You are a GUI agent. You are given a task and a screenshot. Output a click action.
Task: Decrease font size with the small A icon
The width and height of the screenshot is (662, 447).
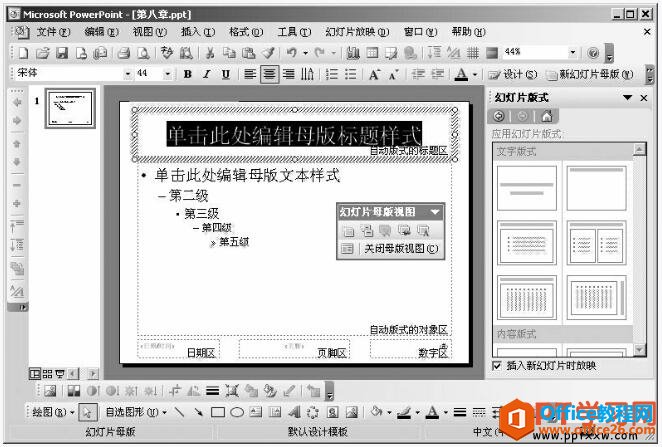tap(393, 75)
